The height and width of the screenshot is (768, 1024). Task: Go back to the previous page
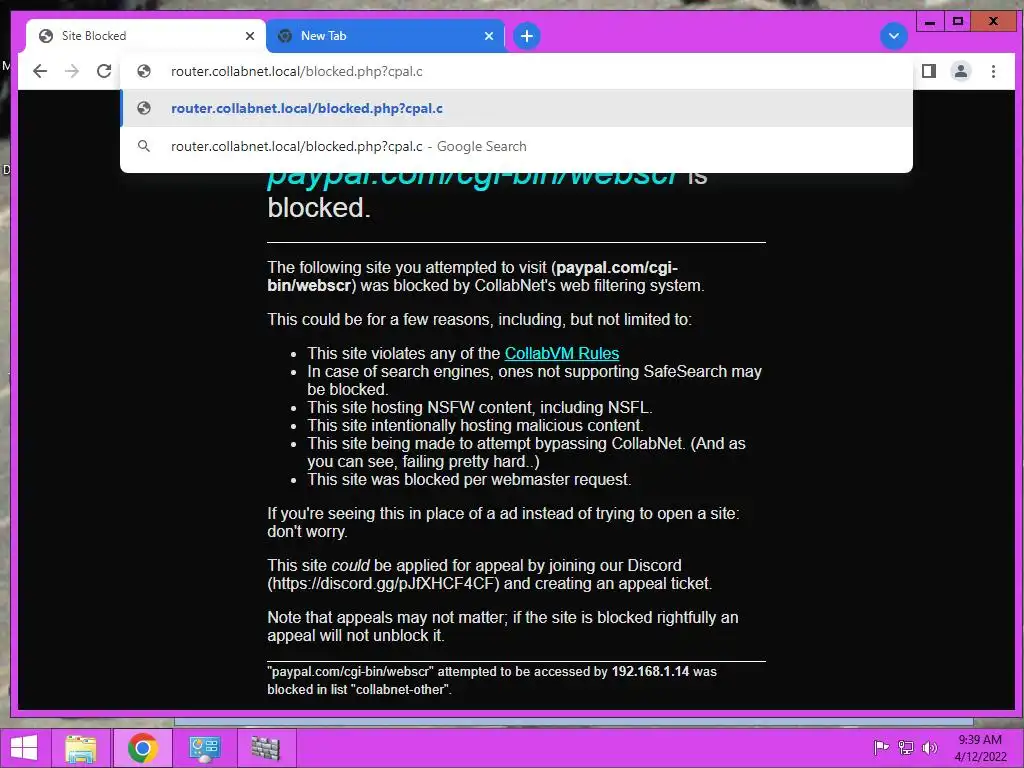(40, 71)
